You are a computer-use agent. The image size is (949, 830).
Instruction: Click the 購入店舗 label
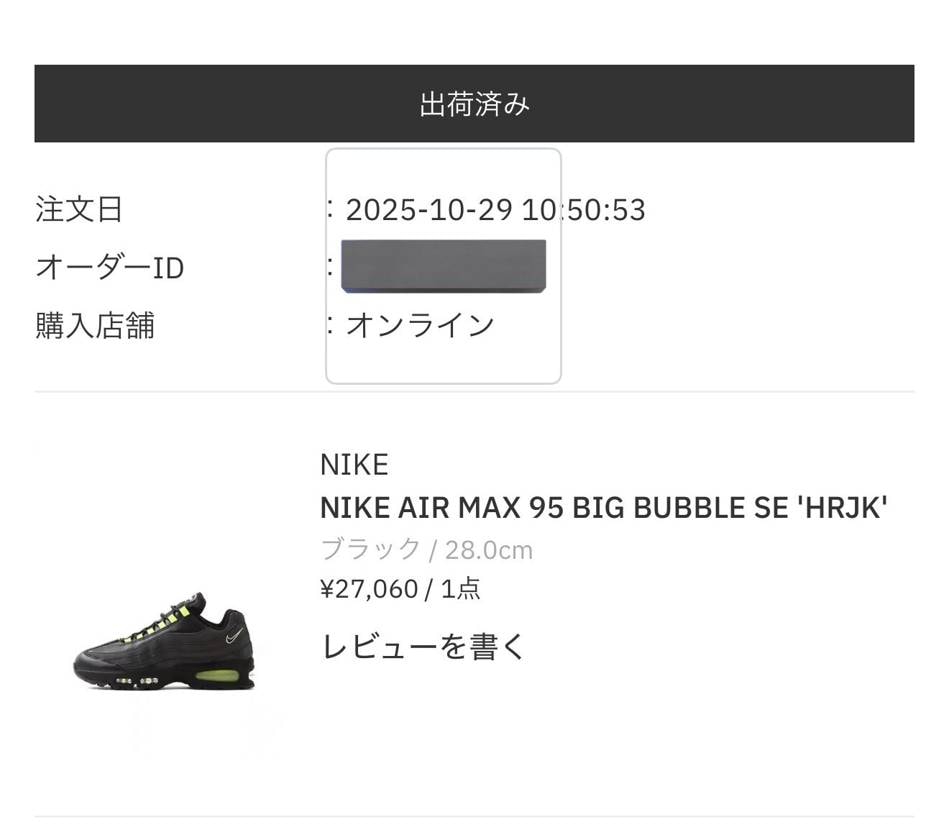[95, 326]
